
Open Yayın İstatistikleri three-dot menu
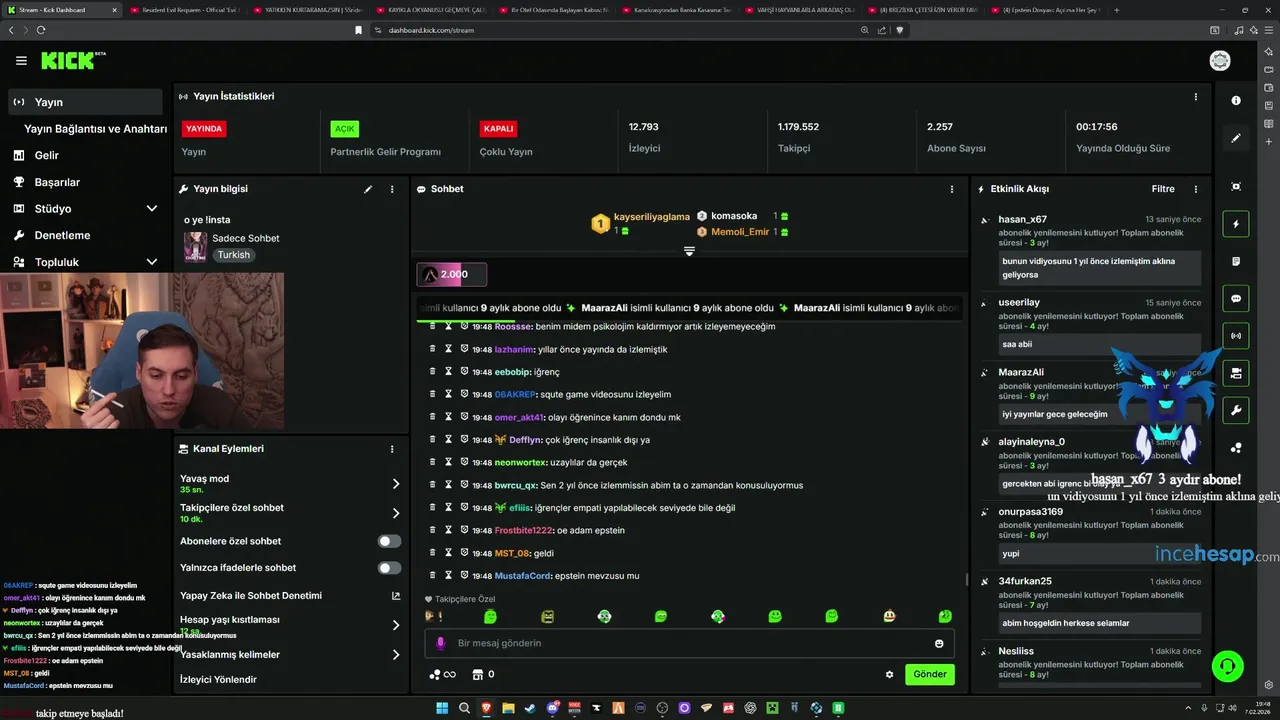click(x=1195, y=97)
